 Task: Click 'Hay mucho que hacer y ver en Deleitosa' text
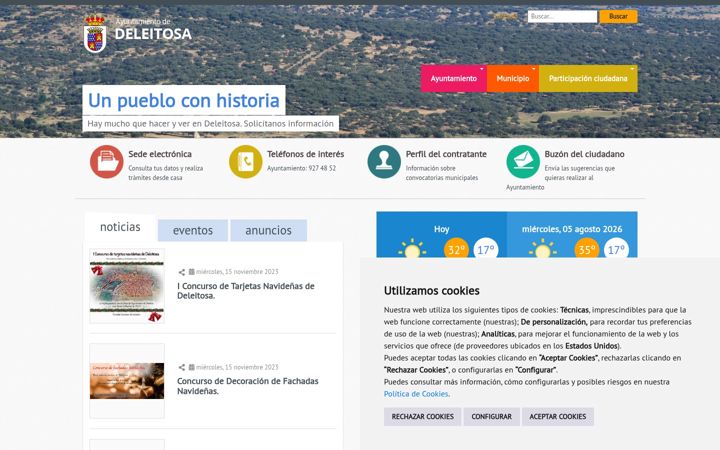(x=210, y=124)
